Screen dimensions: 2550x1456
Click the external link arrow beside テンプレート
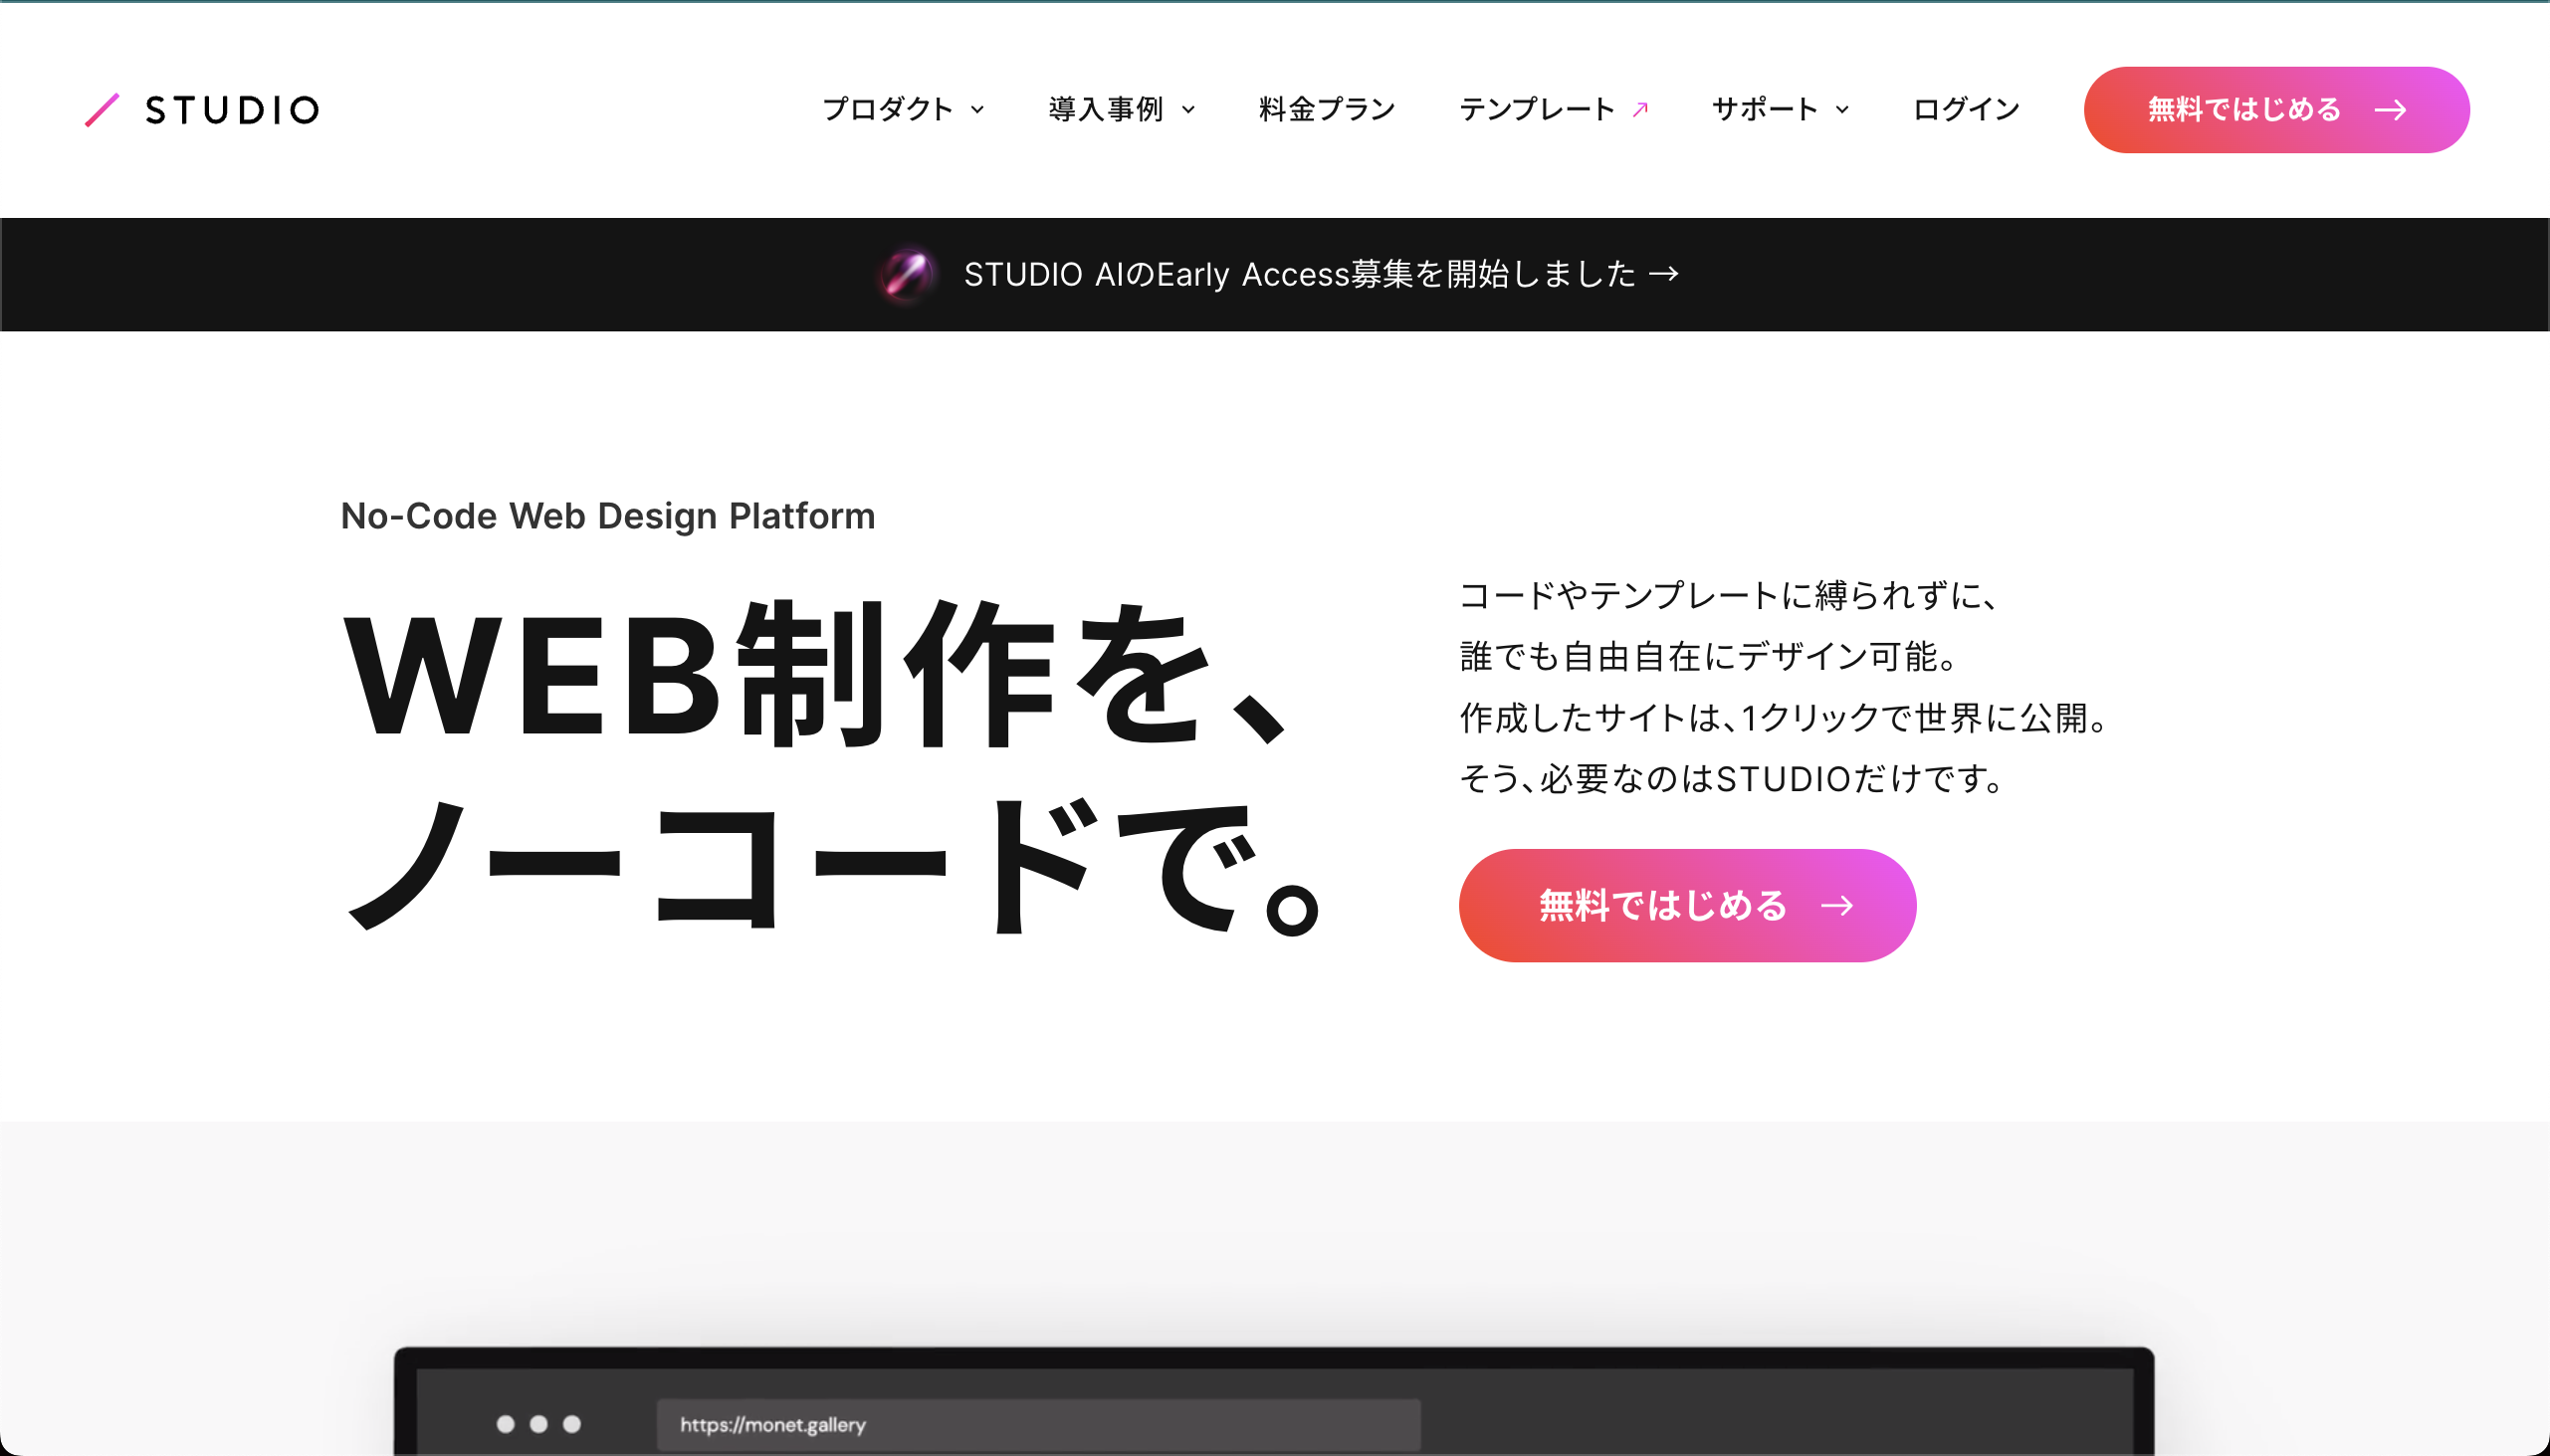tap(1640, 109)
